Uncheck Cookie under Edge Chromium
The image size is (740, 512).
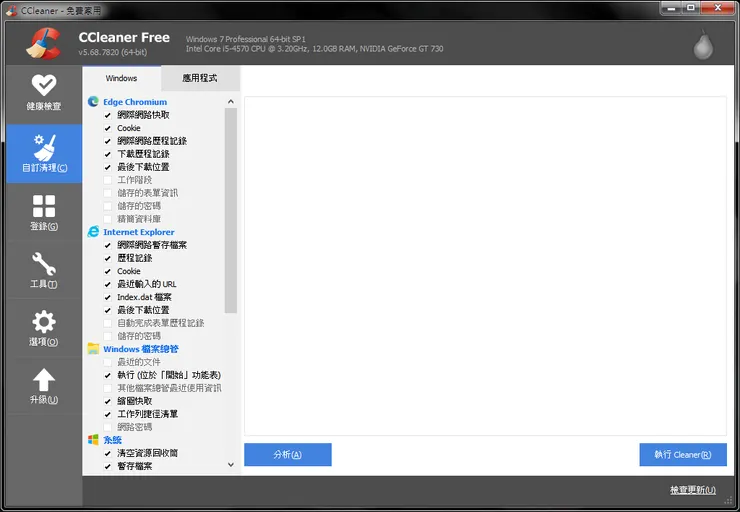point(108,128)
